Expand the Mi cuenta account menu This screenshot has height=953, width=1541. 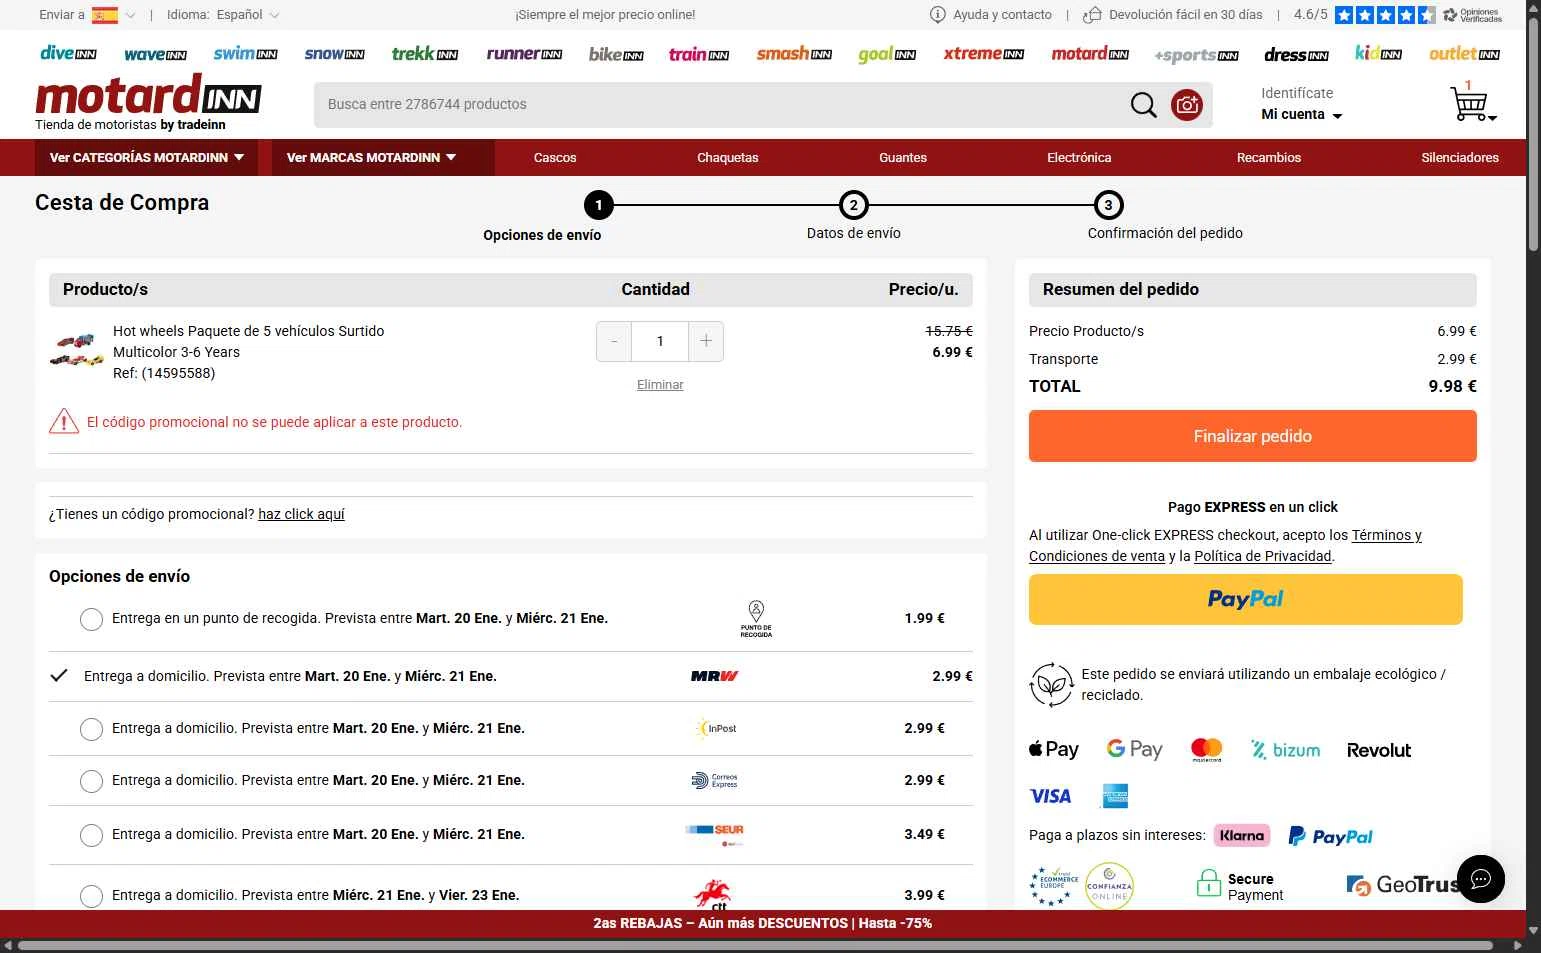pos(1302,114)
